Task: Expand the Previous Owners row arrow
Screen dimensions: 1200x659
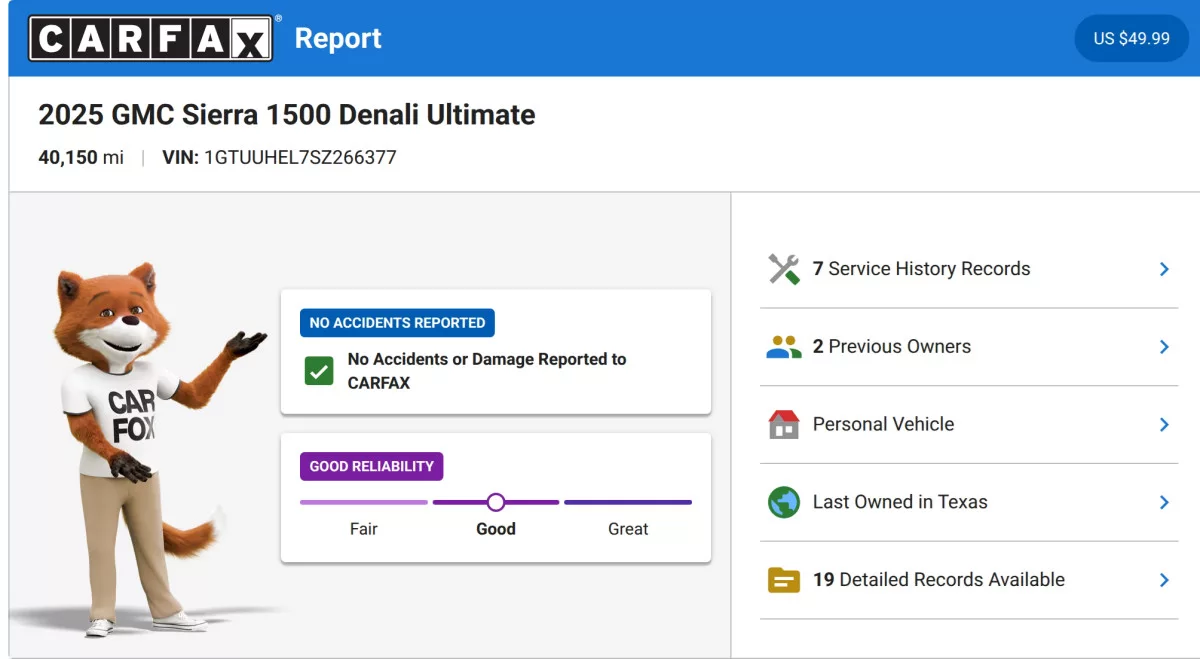Action: point(1164,347)
